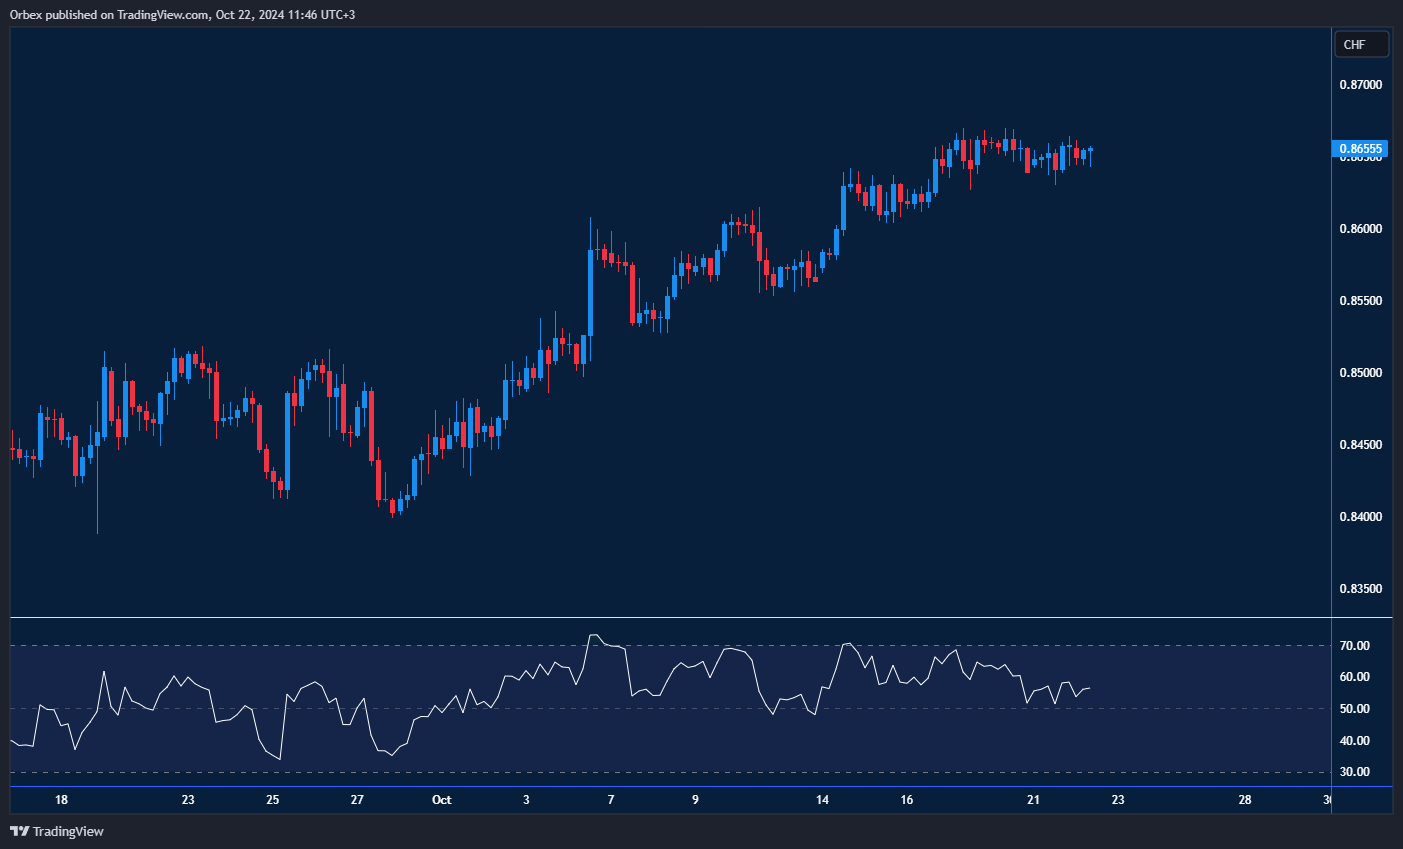Click the 0.87000 price axis label

(x=1361, y=85)
